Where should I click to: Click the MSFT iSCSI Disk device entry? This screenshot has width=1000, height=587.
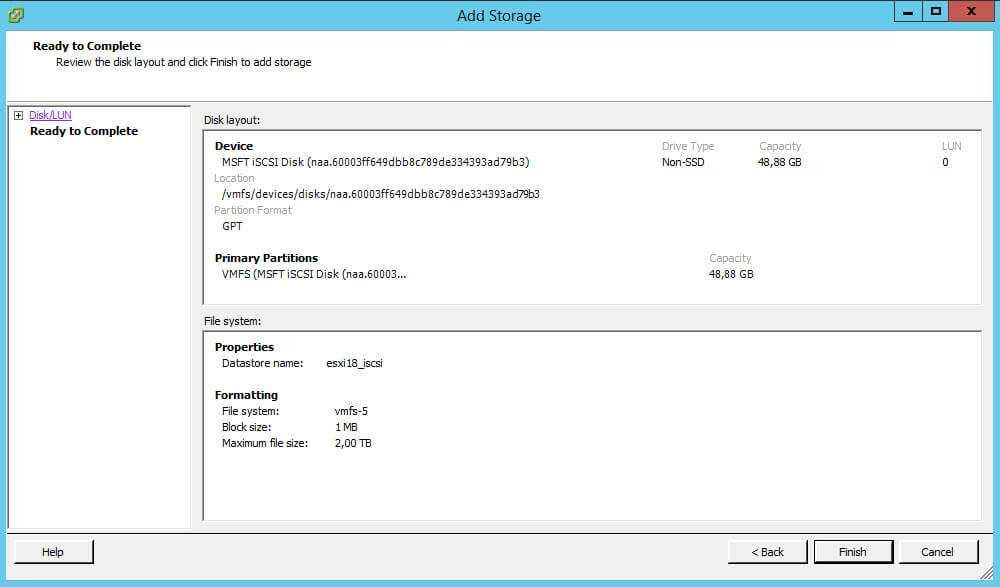coord(375,162)
